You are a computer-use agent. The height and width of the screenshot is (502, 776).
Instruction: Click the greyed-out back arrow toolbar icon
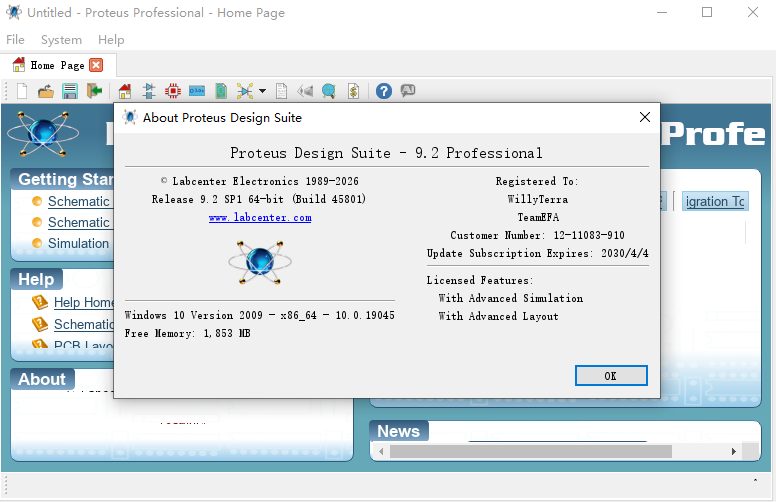coord(305,91)
